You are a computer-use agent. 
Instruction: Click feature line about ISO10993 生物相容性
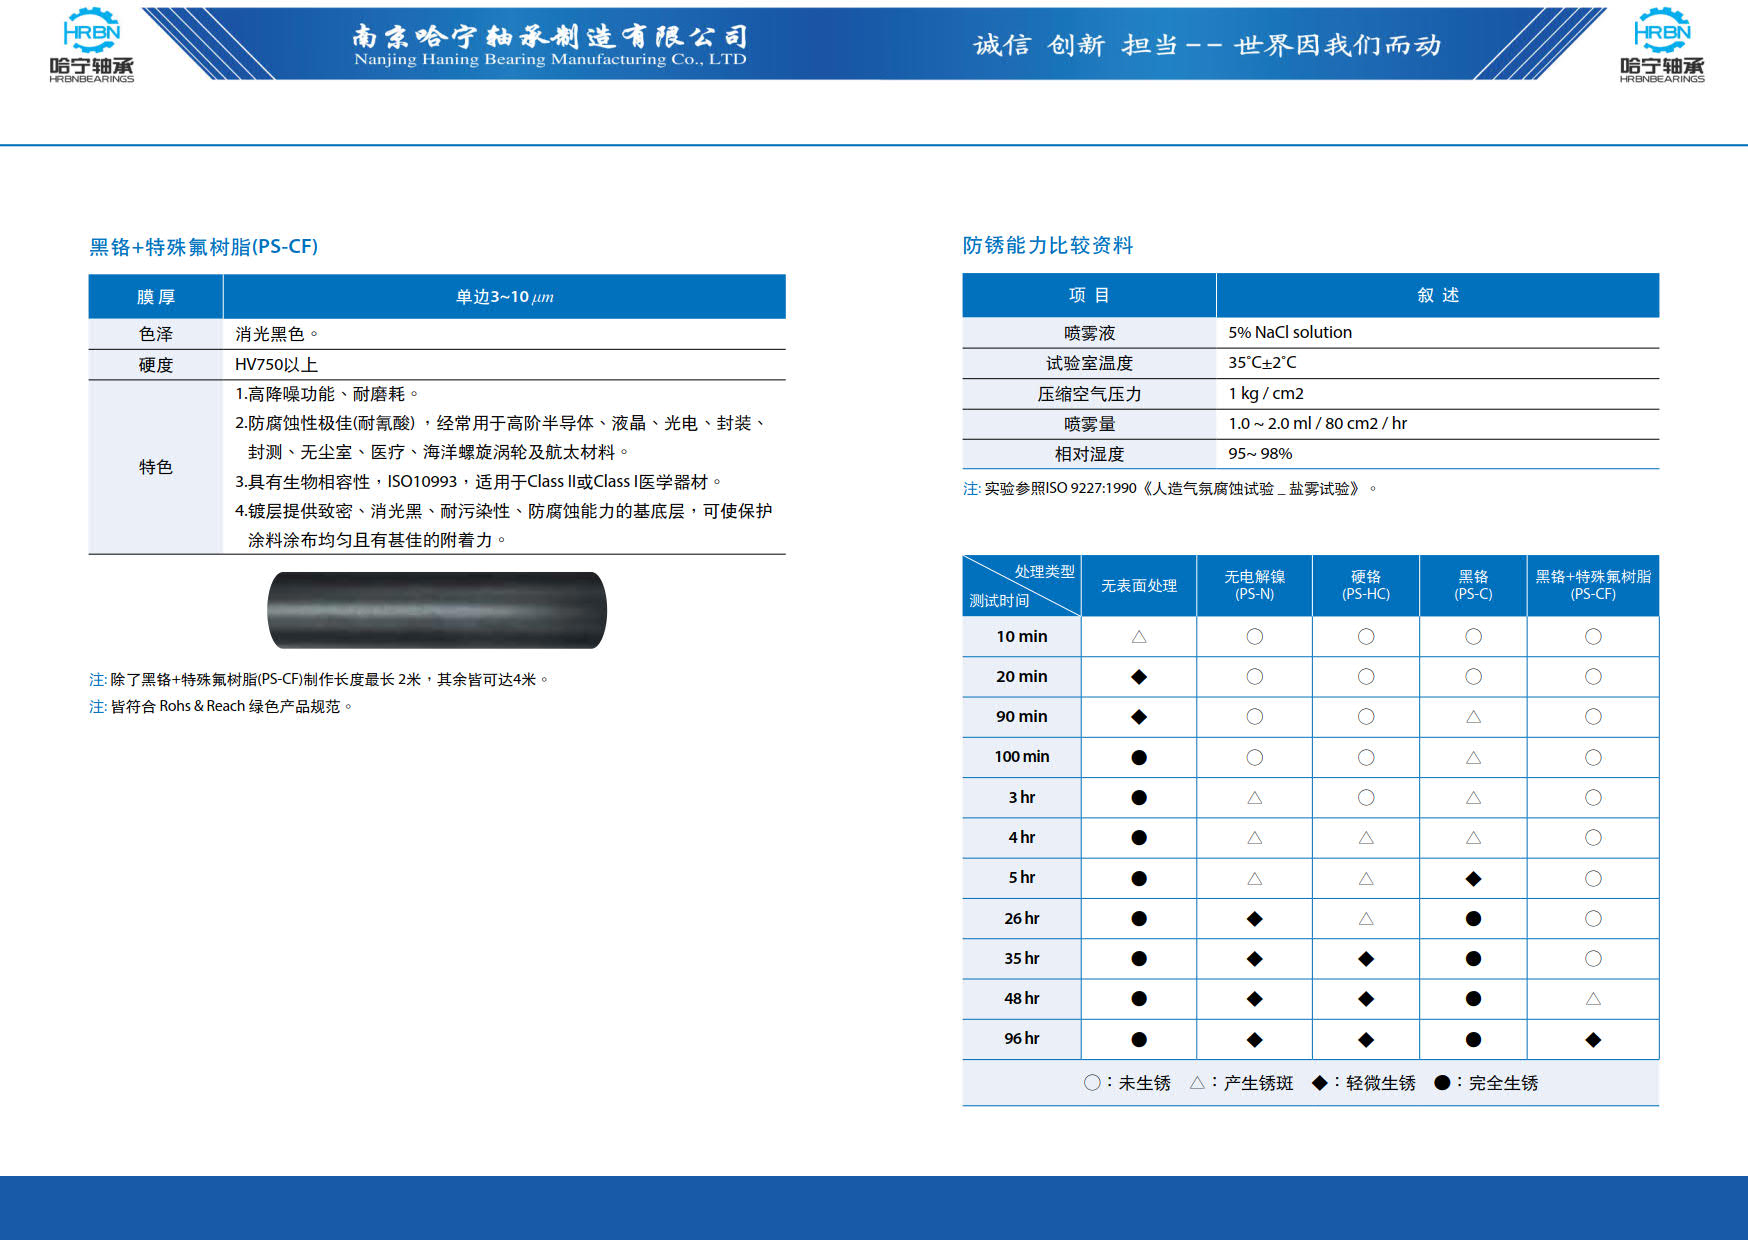click(x=479, y=481)
